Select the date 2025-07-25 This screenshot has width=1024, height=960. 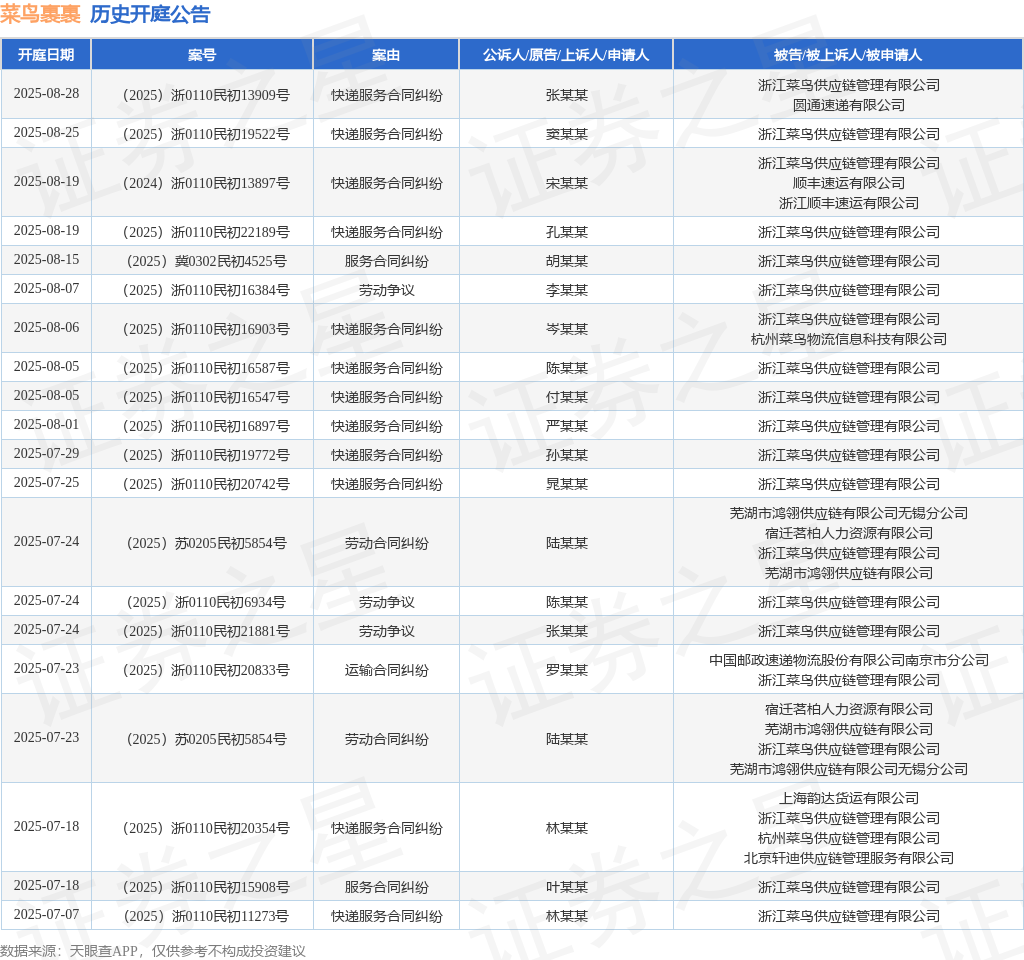click(46, 482)
